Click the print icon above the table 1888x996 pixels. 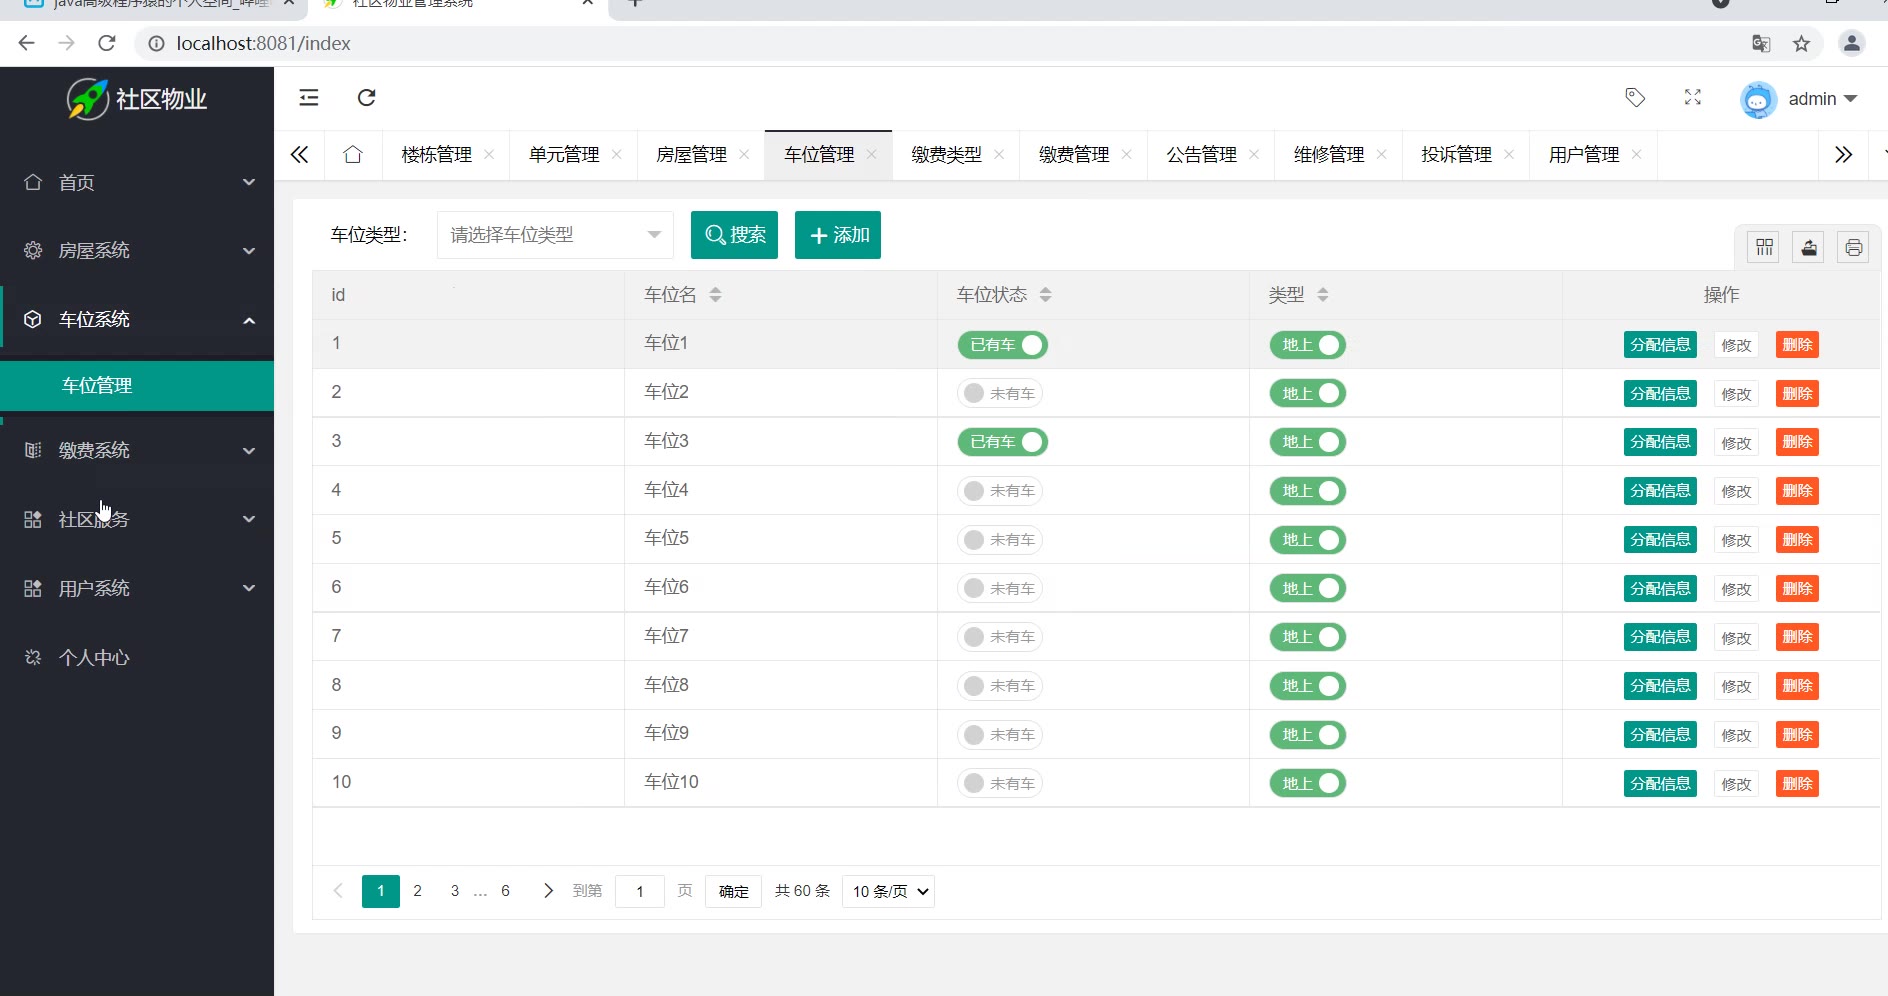[x=1853, y=247]
